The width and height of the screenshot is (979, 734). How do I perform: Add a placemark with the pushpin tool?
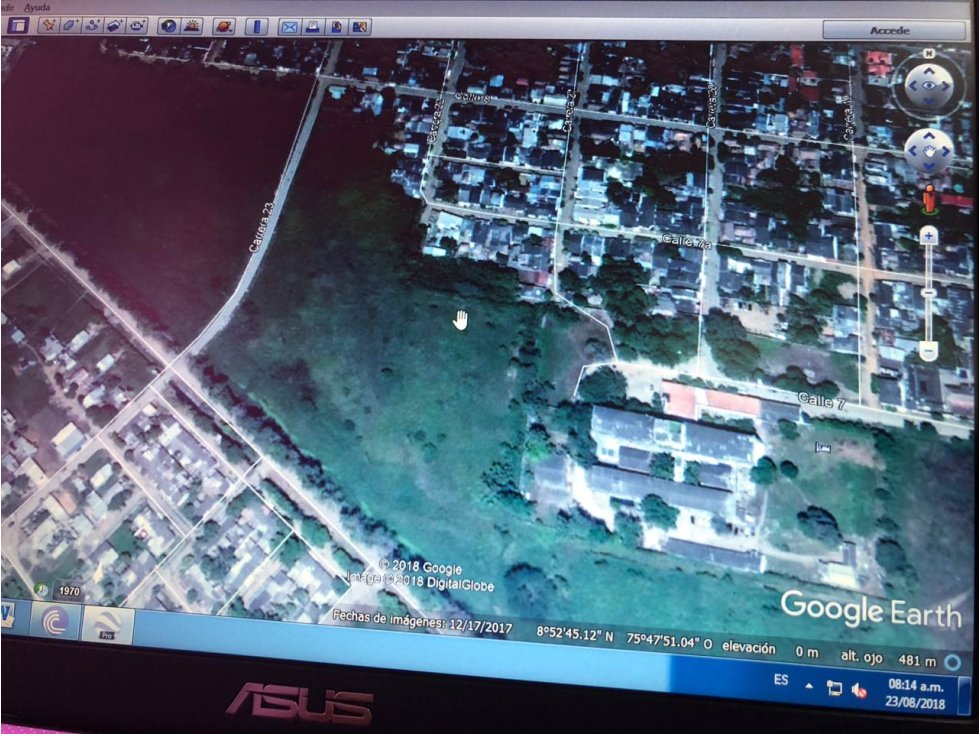[x=48, y=26]
